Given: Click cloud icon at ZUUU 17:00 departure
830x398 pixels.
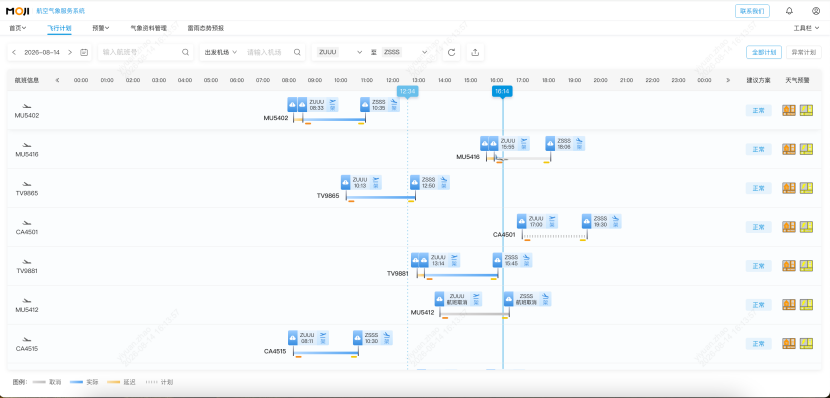Looking at the screenshot, I should tap(522, 221).
